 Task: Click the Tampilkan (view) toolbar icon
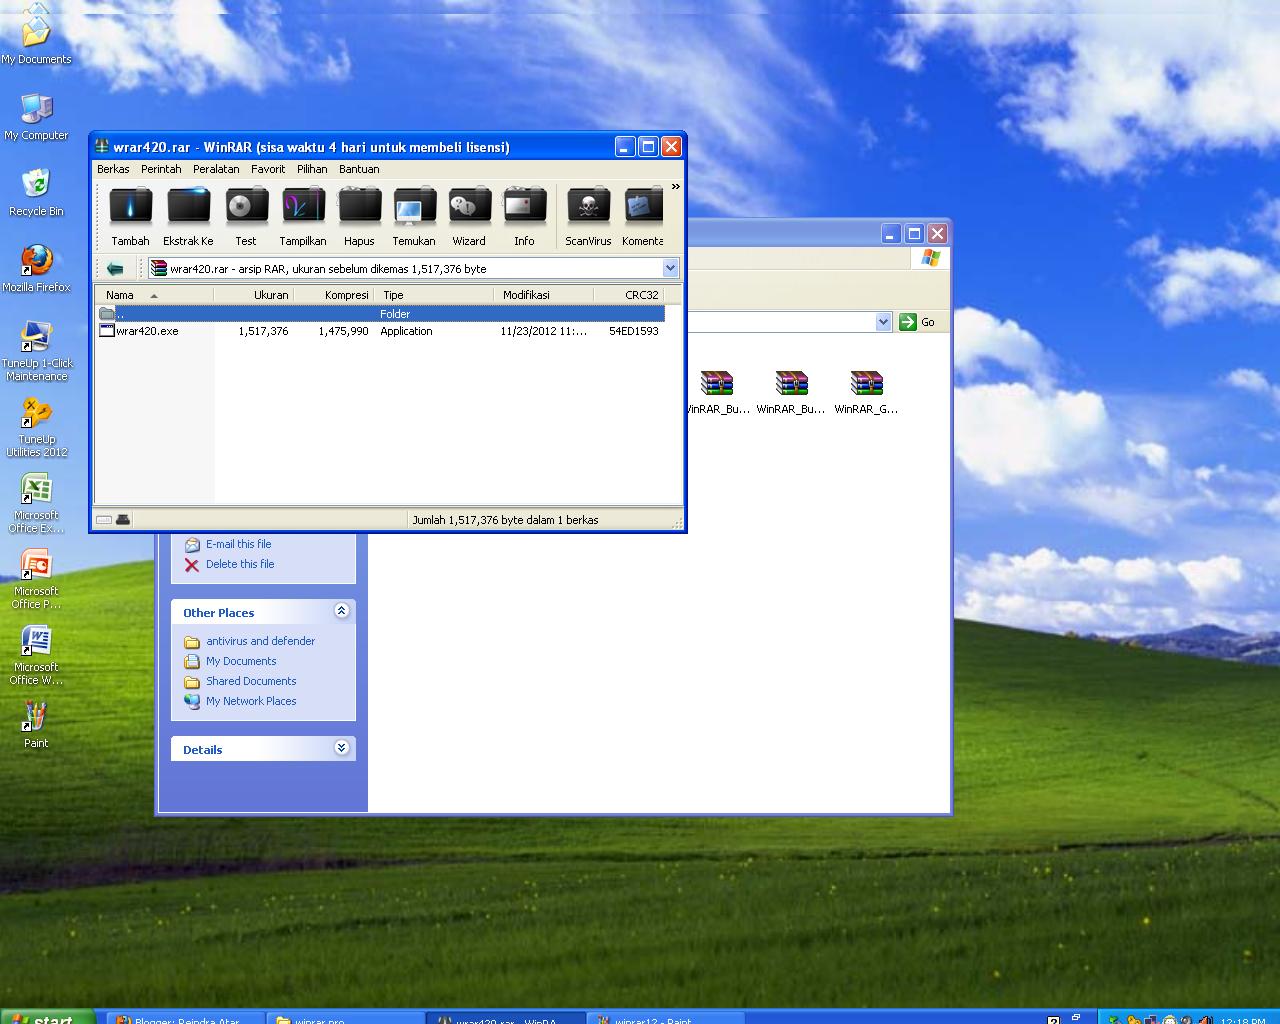coord(303,216)
